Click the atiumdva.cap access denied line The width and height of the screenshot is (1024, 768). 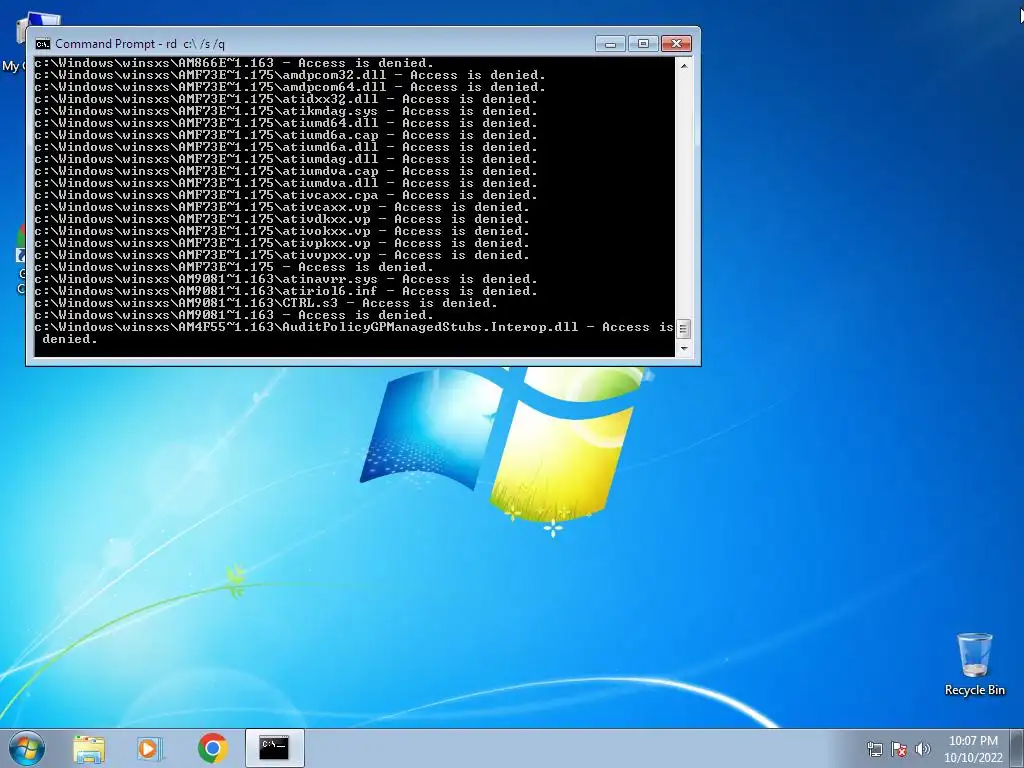[x=286, y=171]
